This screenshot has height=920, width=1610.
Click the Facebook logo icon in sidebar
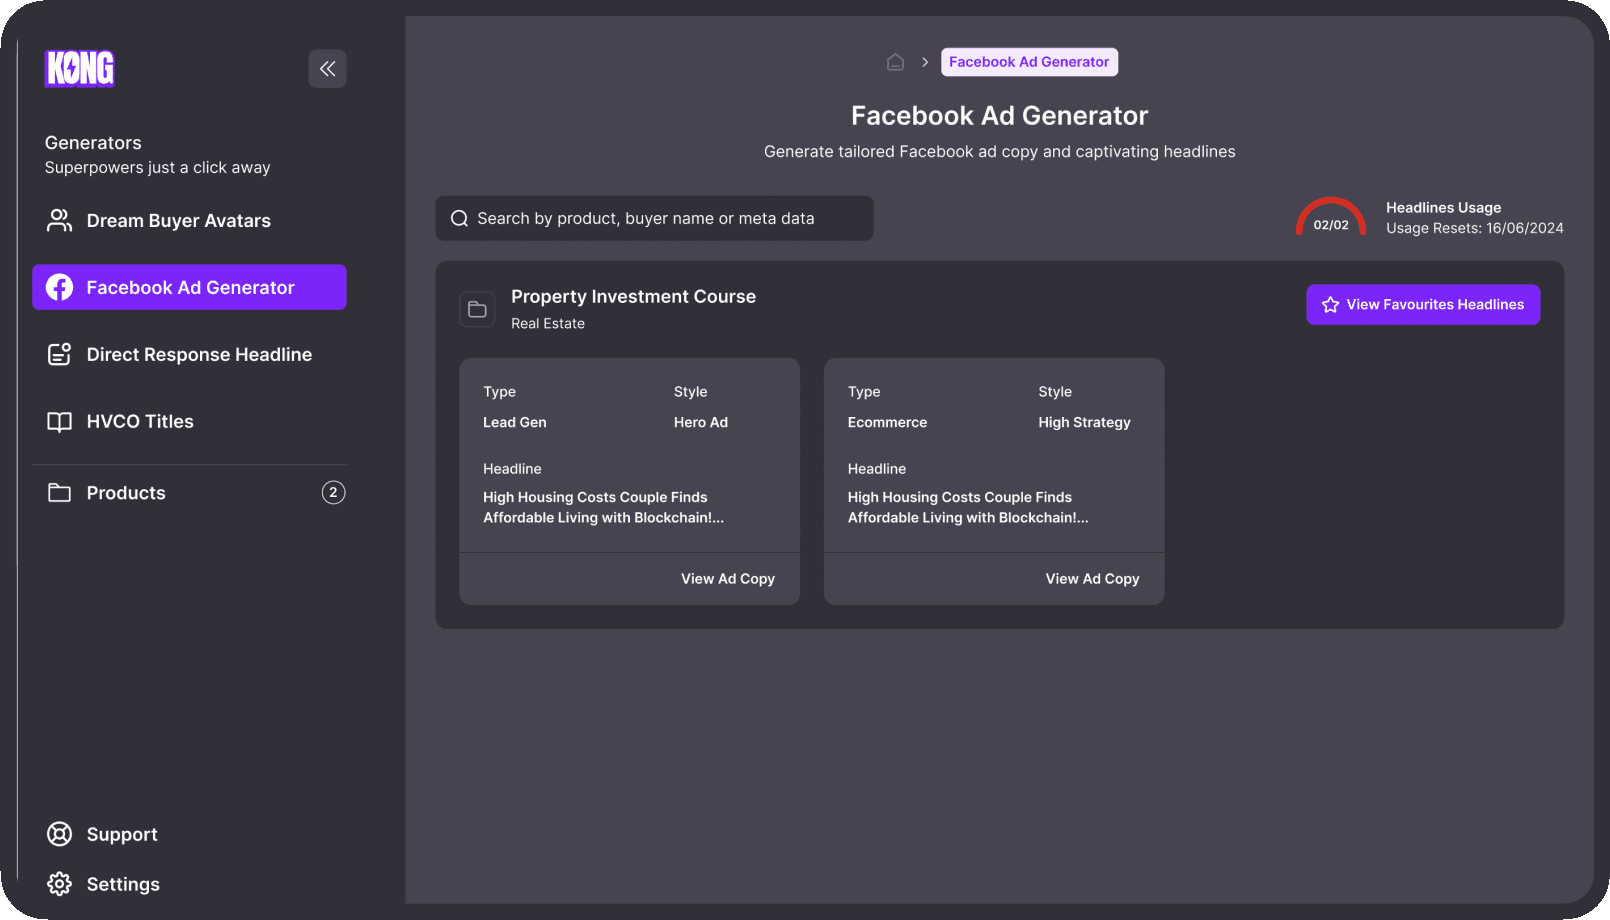pos(59,288)
